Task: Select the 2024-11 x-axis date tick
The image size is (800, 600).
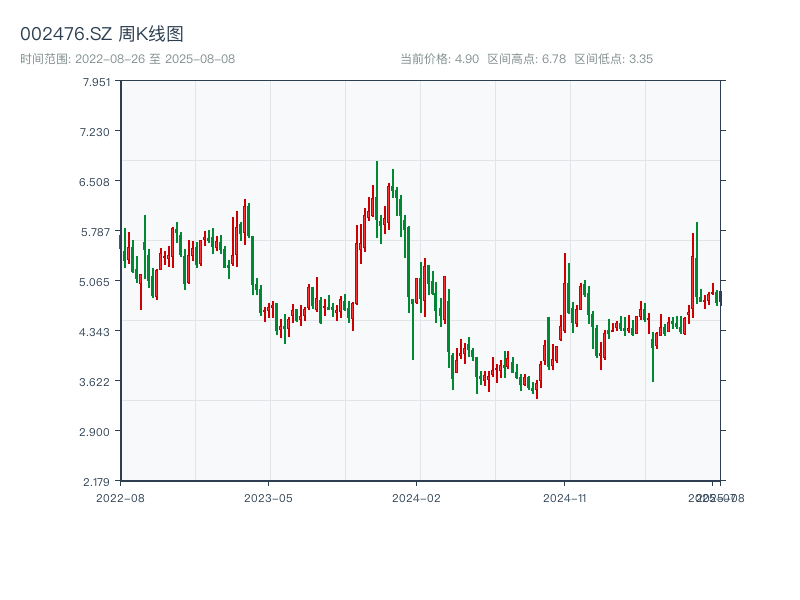Action: (565, 496)
